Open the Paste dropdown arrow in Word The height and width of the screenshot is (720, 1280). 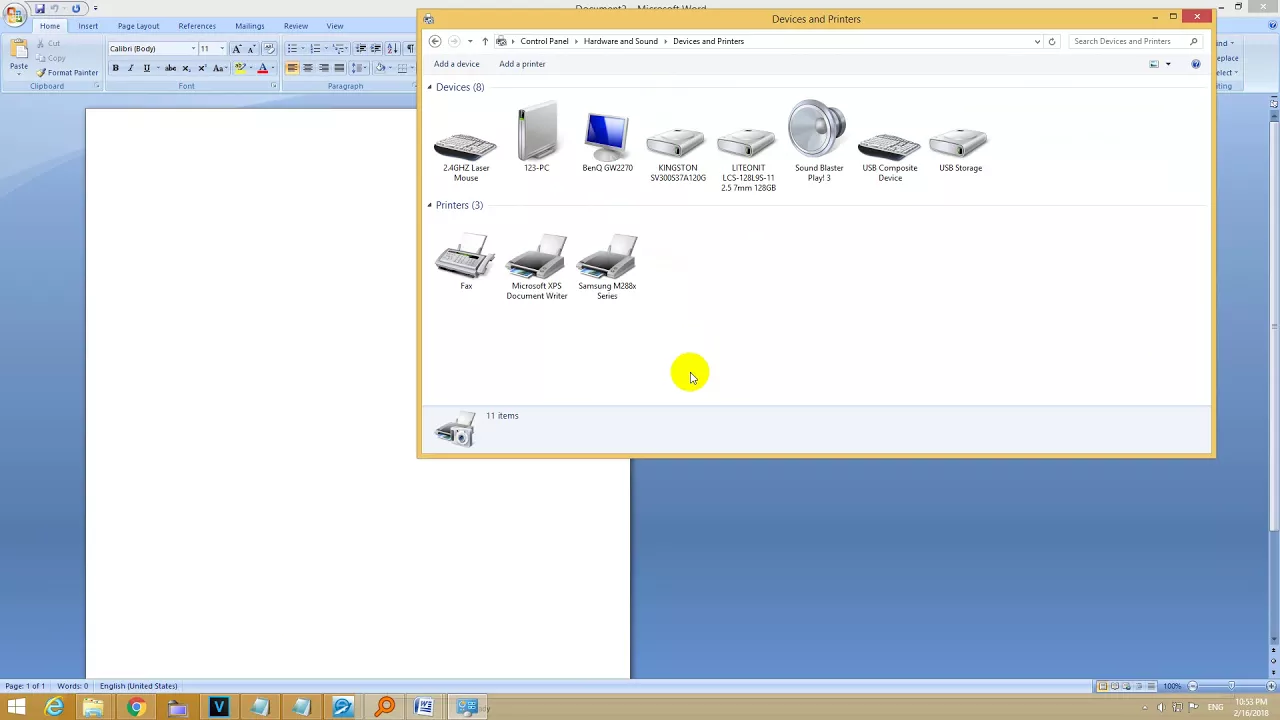pos(19,76)
